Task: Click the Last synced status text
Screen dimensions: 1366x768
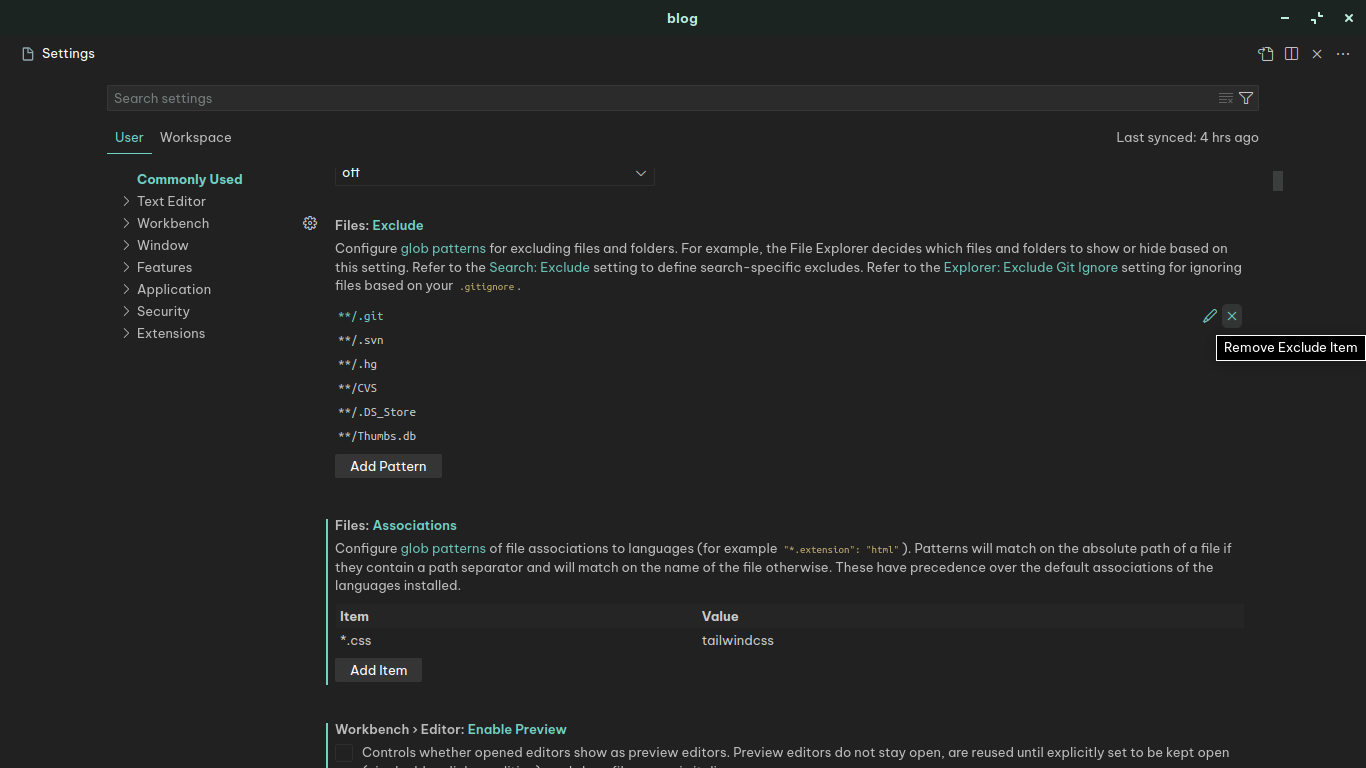Action: coord(1187,138)
